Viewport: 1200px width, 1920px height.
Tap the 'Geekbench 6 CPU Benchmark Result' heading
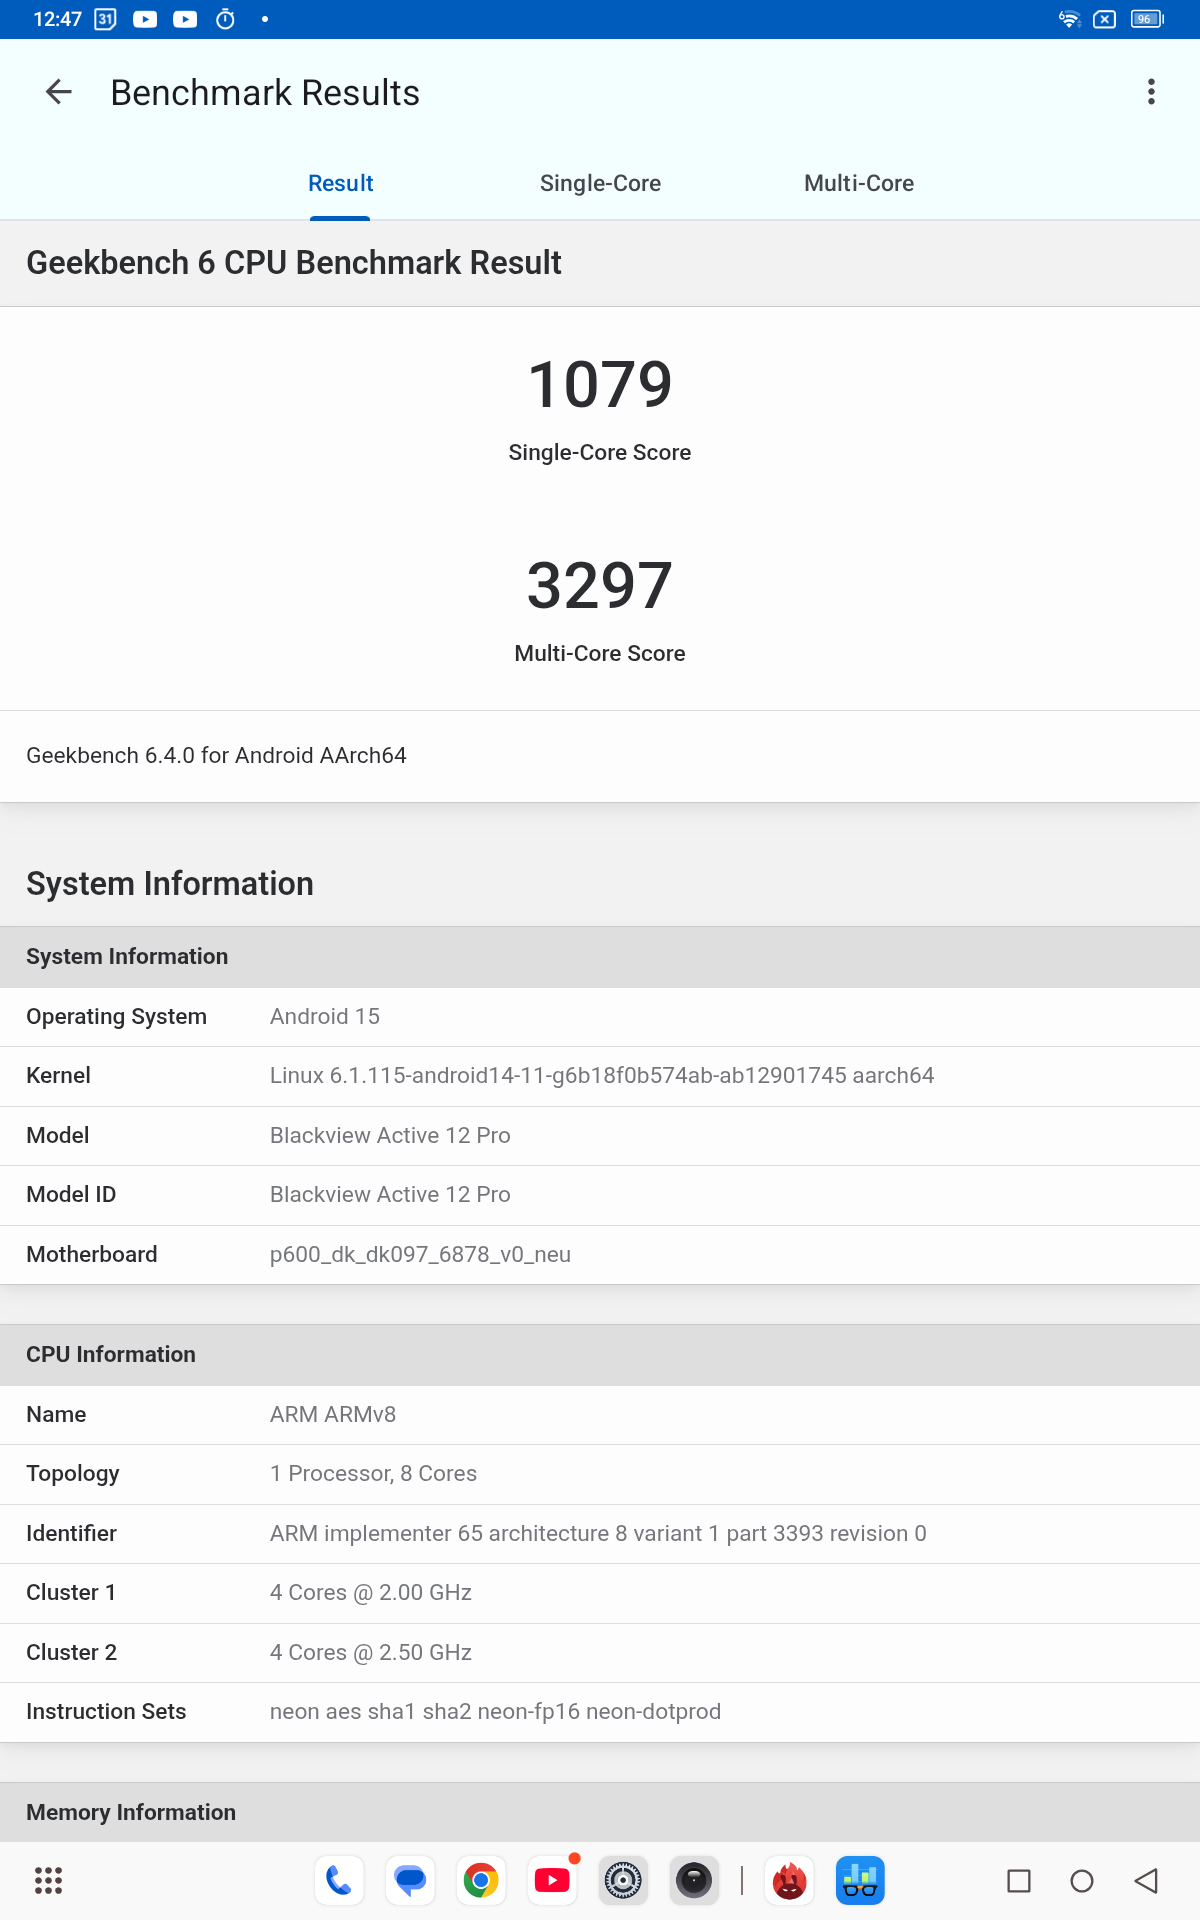[294, 263]
